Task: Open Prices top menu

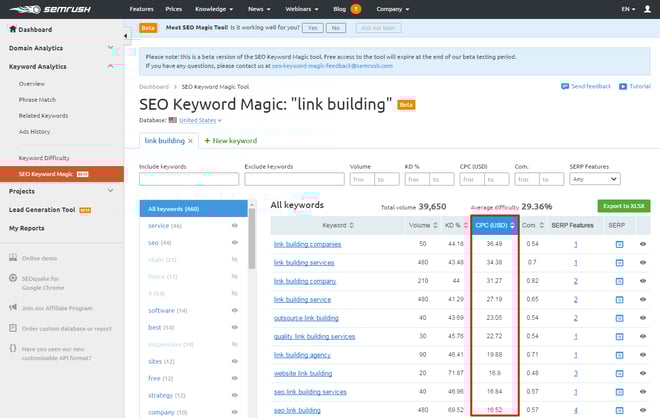Action: 173,9
